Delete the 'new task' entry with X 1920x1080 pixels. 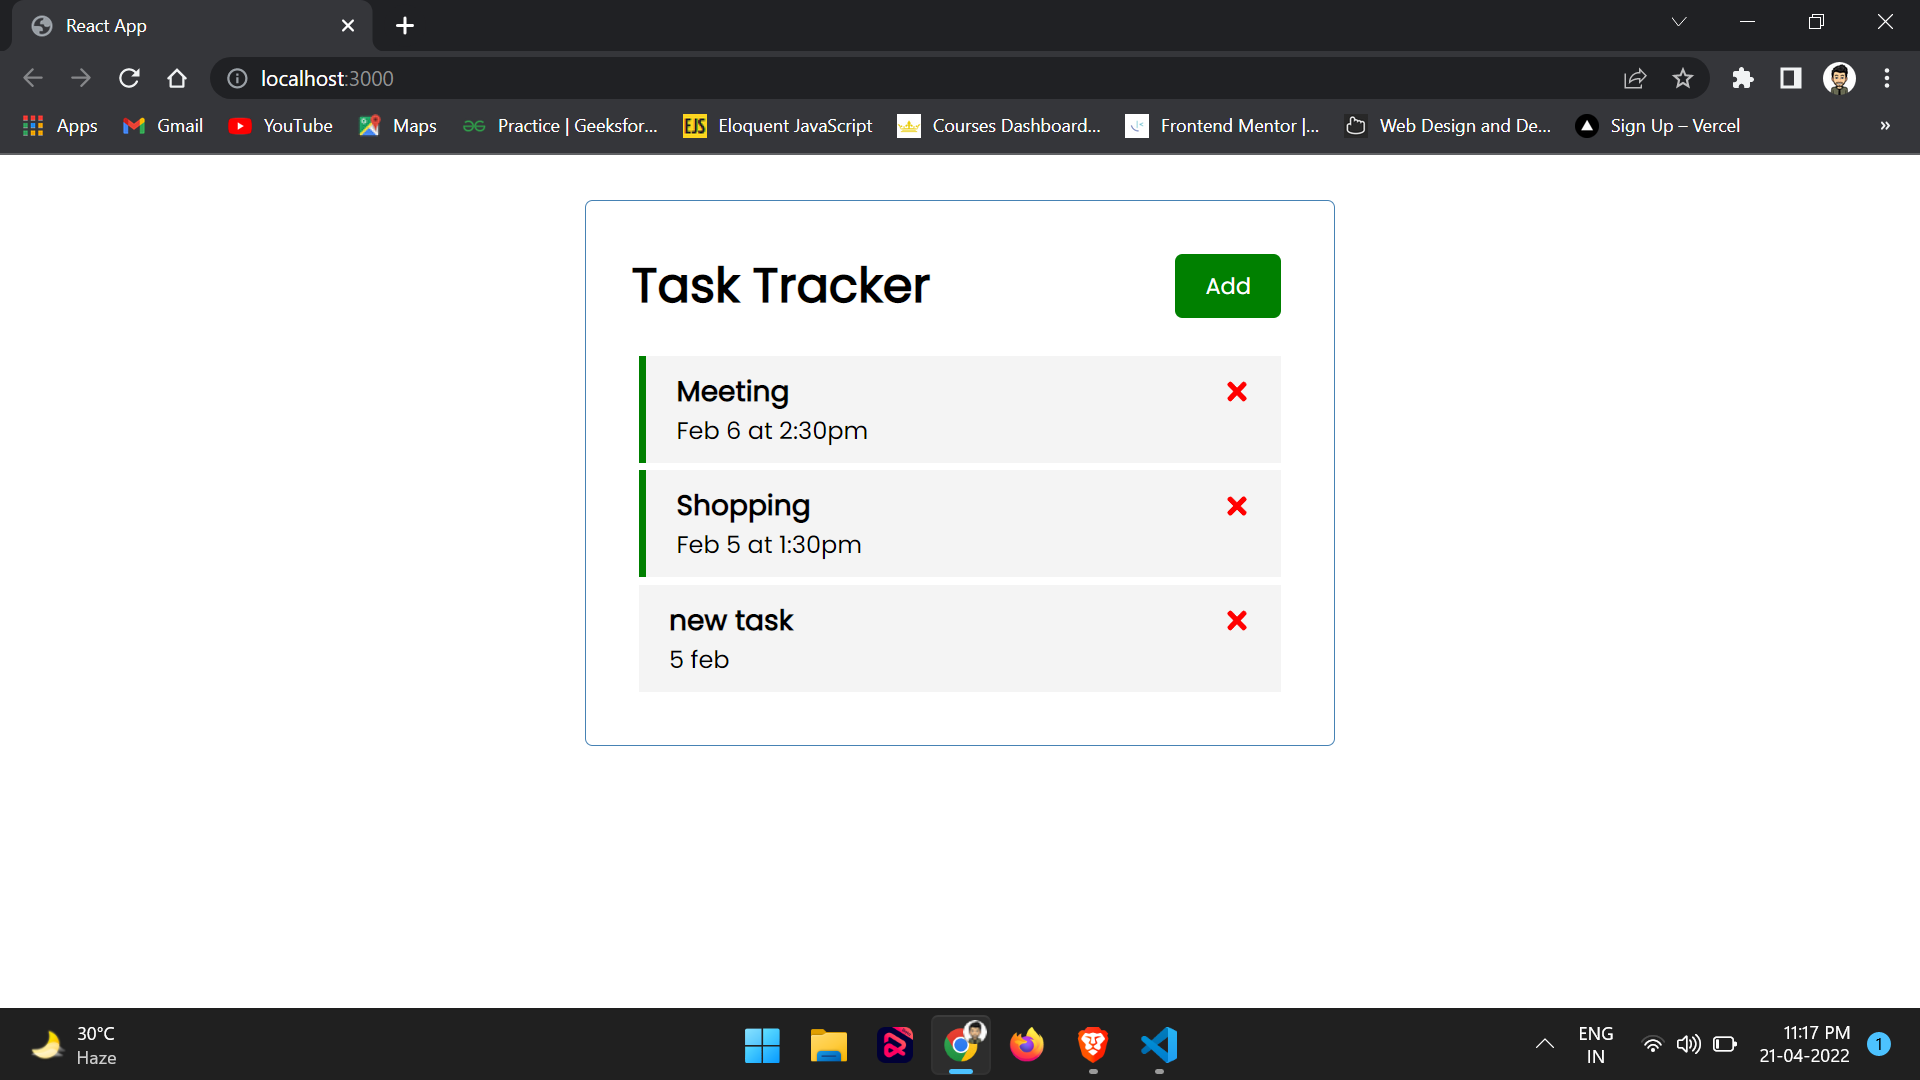tap(1237, 621)
